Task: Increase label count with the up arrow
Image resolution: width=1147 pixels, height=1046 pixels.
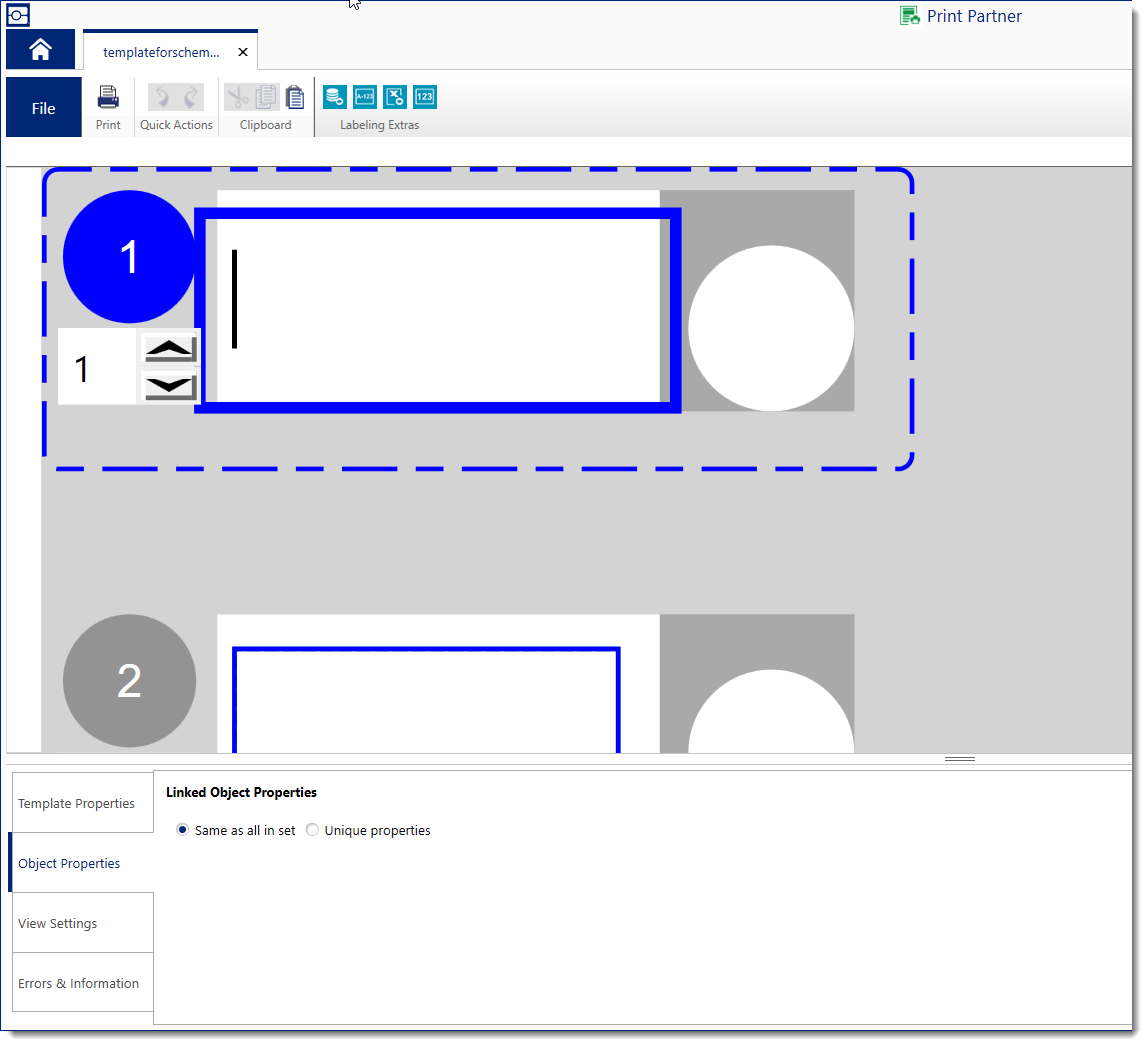Action: [170, 350]
